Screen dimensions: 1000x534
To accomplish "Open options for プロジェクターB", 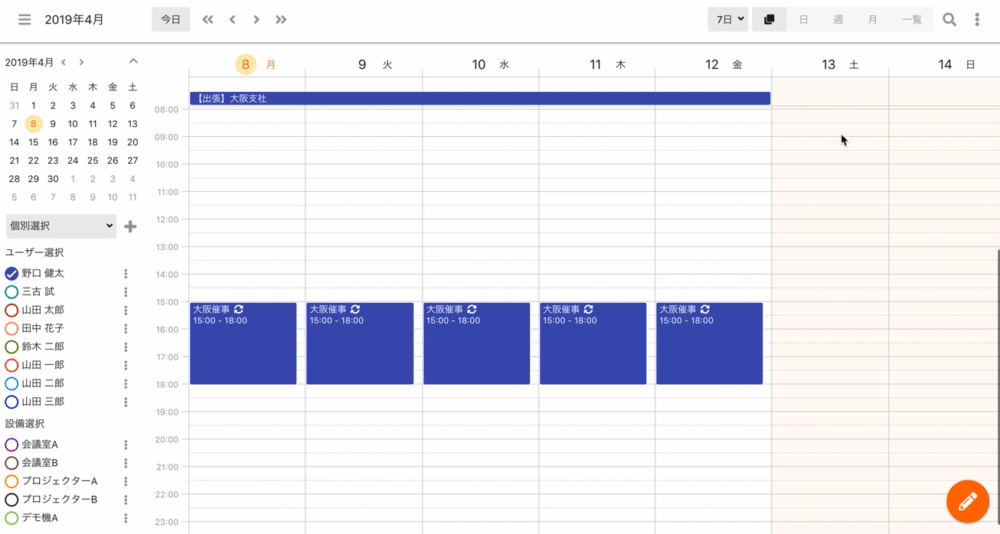I will 126,500.
